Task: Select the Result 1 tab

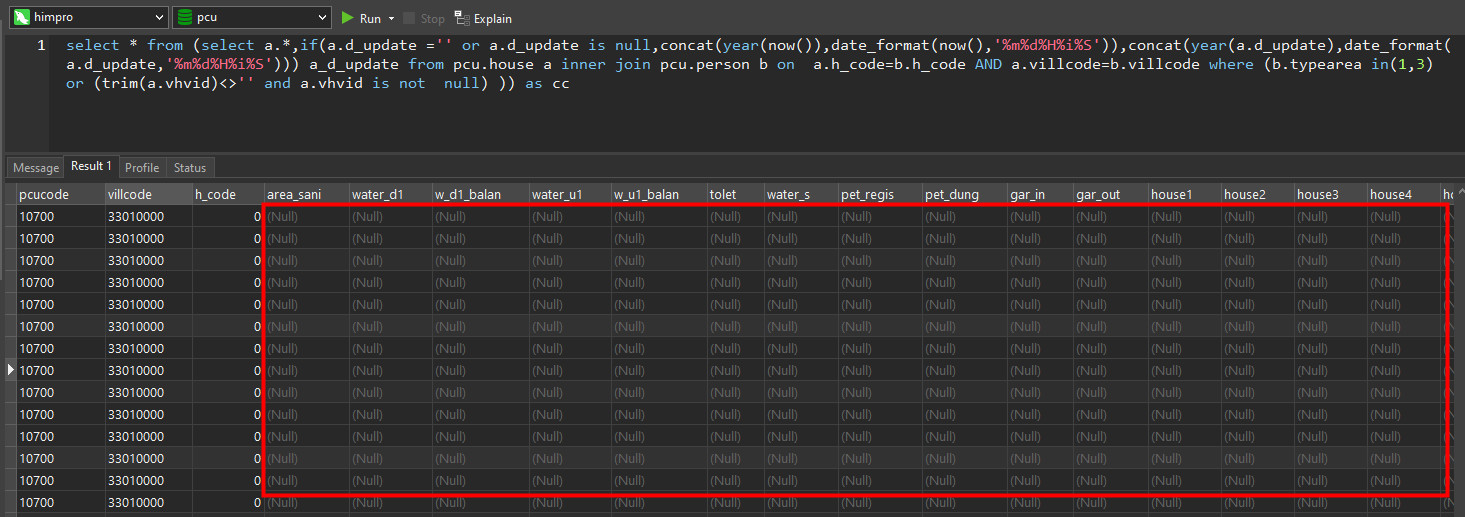Action: (91, 166)
